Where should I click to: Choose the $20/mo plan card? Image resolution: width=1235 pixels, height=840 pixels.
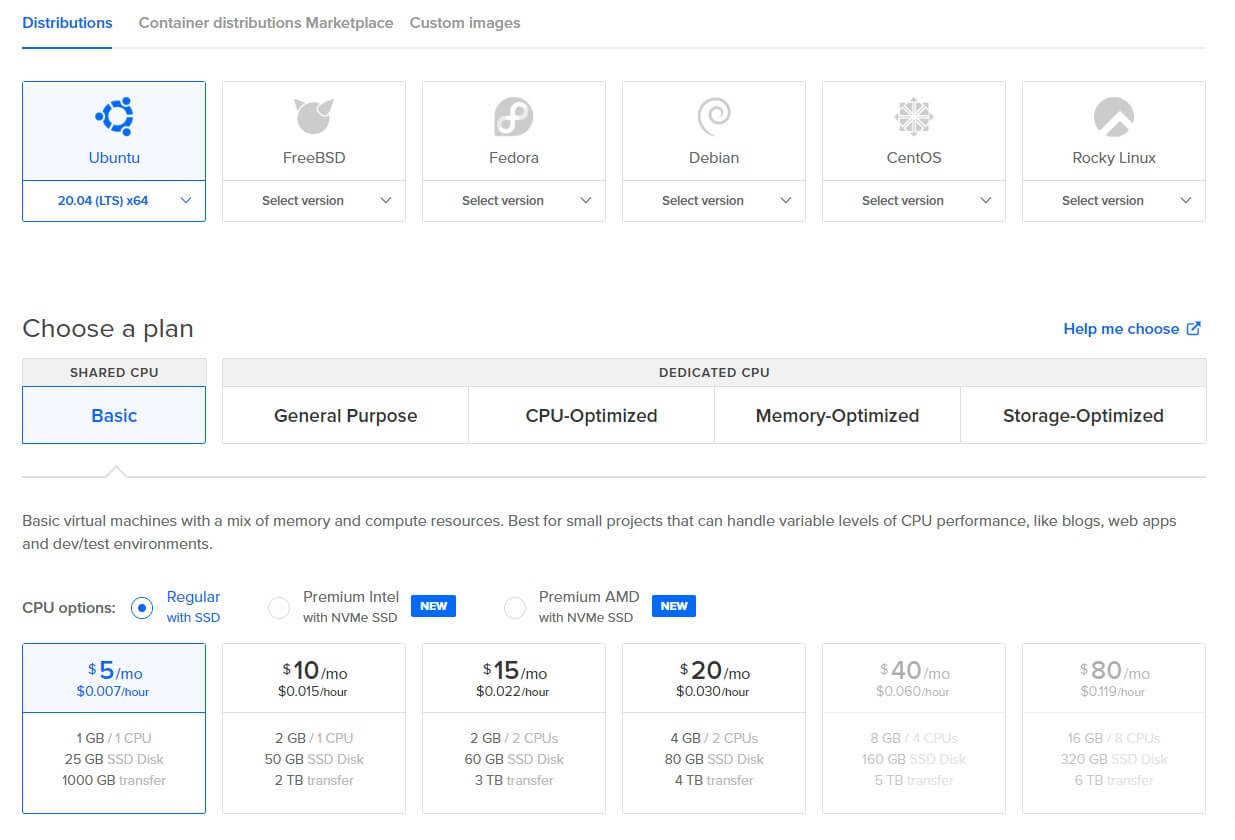[x=714, y=728]
